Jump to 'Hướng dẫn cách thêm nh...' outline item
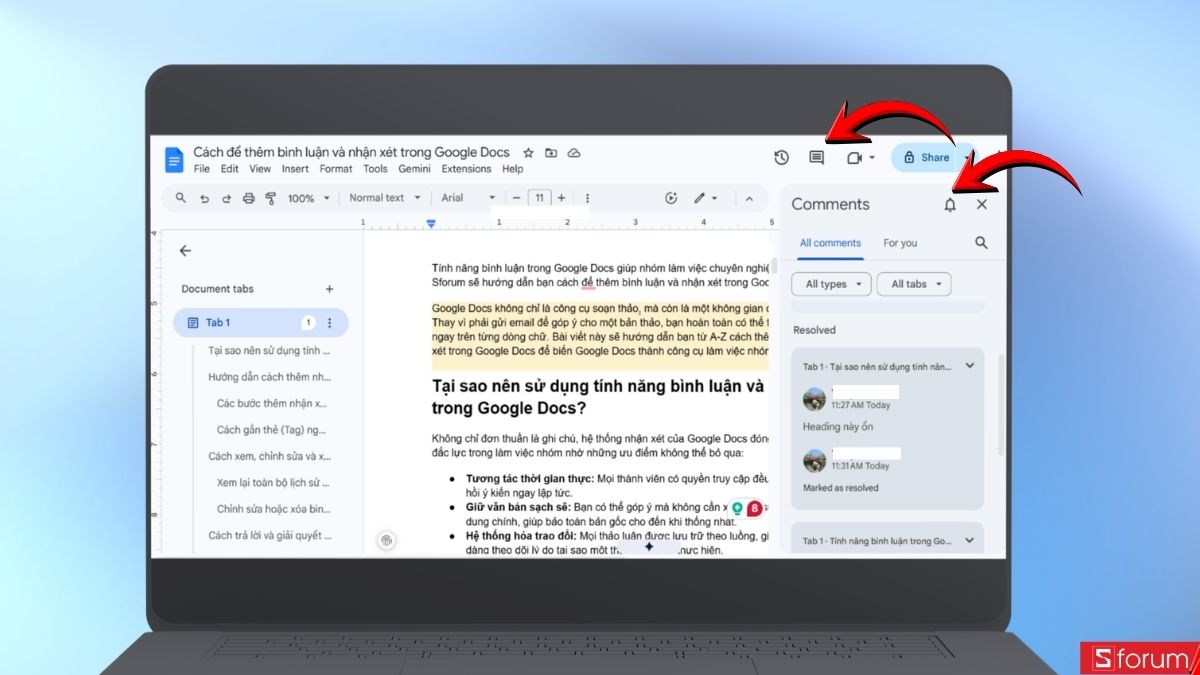The height and width of the screenshot is (675, 1200). 269,377
